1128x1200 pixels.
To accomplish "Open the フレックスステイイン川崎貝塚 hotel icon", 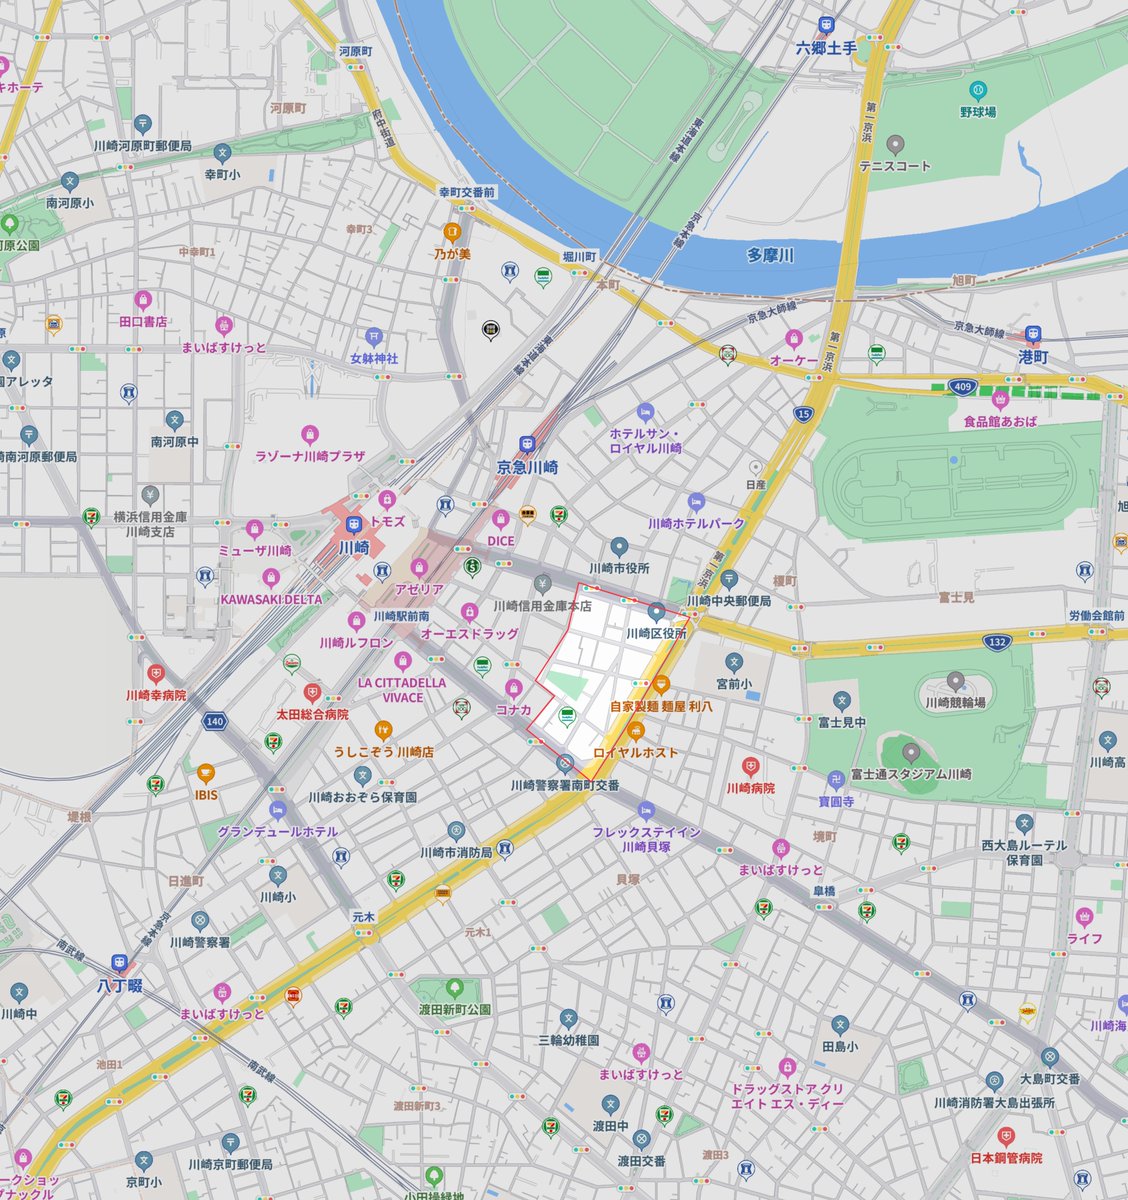I will point(646,809).
